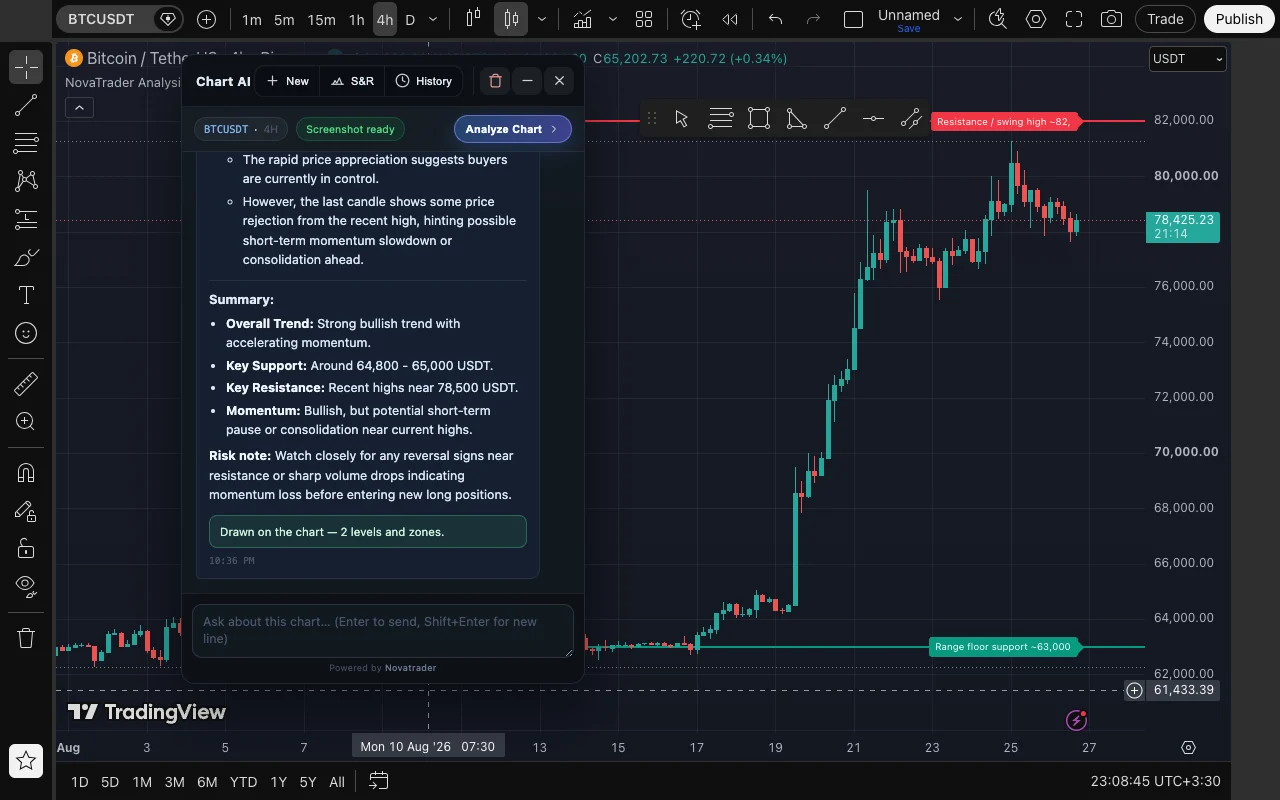Open the forecasting and position tools
The width and height of the screenshot is (1280, 800).
26,219
